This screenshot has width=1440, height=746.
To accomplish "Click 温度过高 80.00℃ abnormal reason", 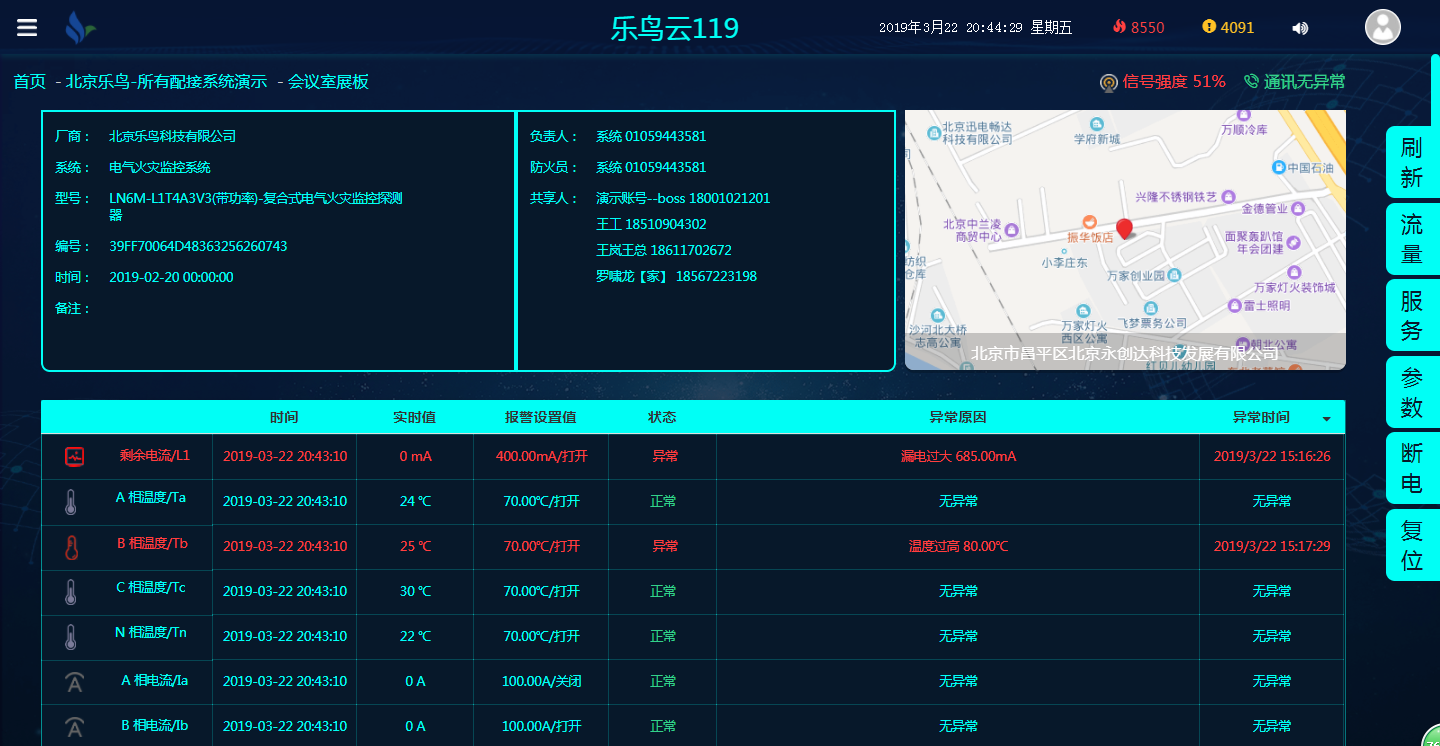I will tap(958, 546).
